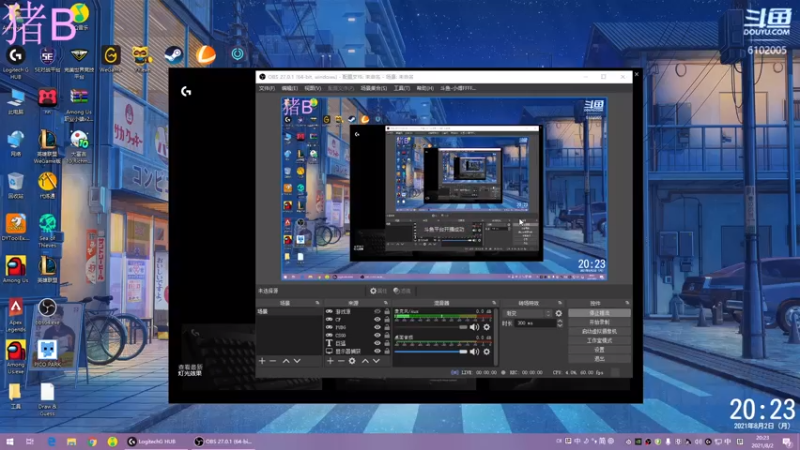800x450 pixels.
Task: Toggle visibility of CF source
Action: pos(378,319)
